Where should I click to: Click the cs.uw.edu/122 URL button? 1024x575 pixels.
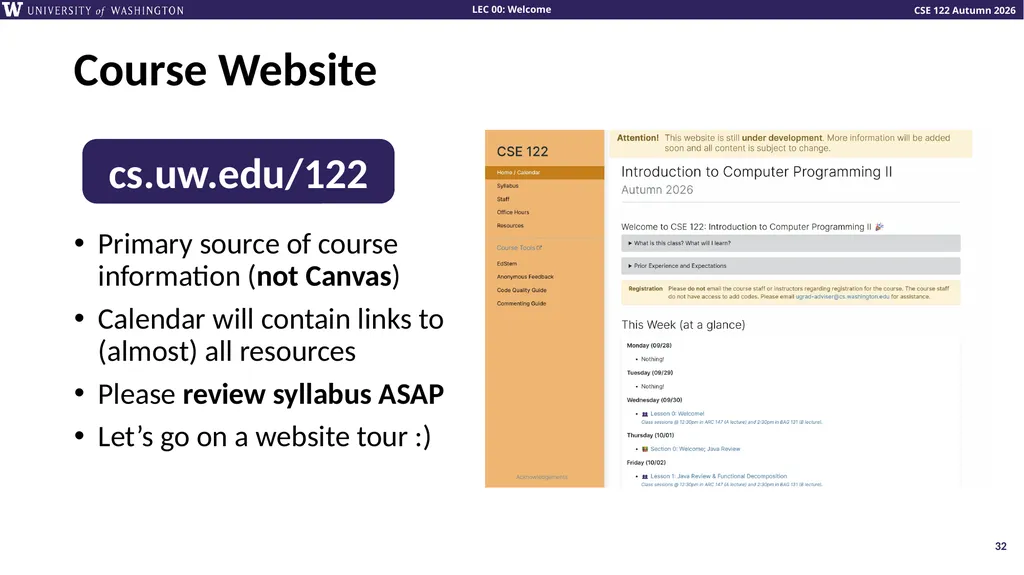[238, 171]
